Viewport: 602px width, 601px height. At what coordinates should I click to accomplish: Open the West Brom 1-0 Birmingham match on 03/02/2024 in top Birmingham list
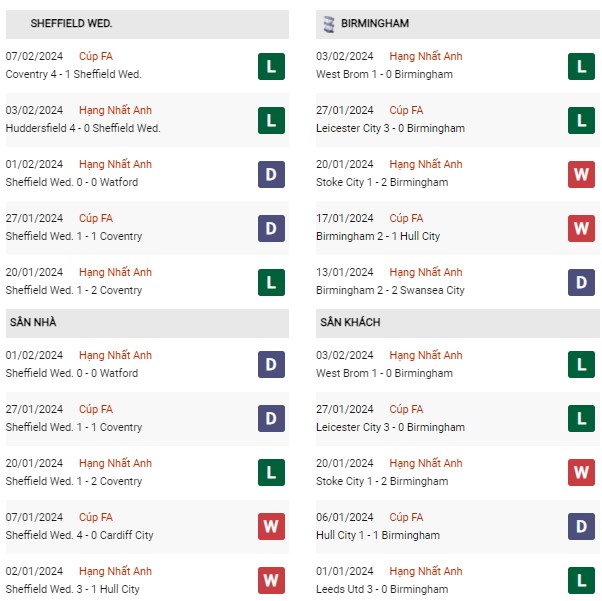point(384,74)
